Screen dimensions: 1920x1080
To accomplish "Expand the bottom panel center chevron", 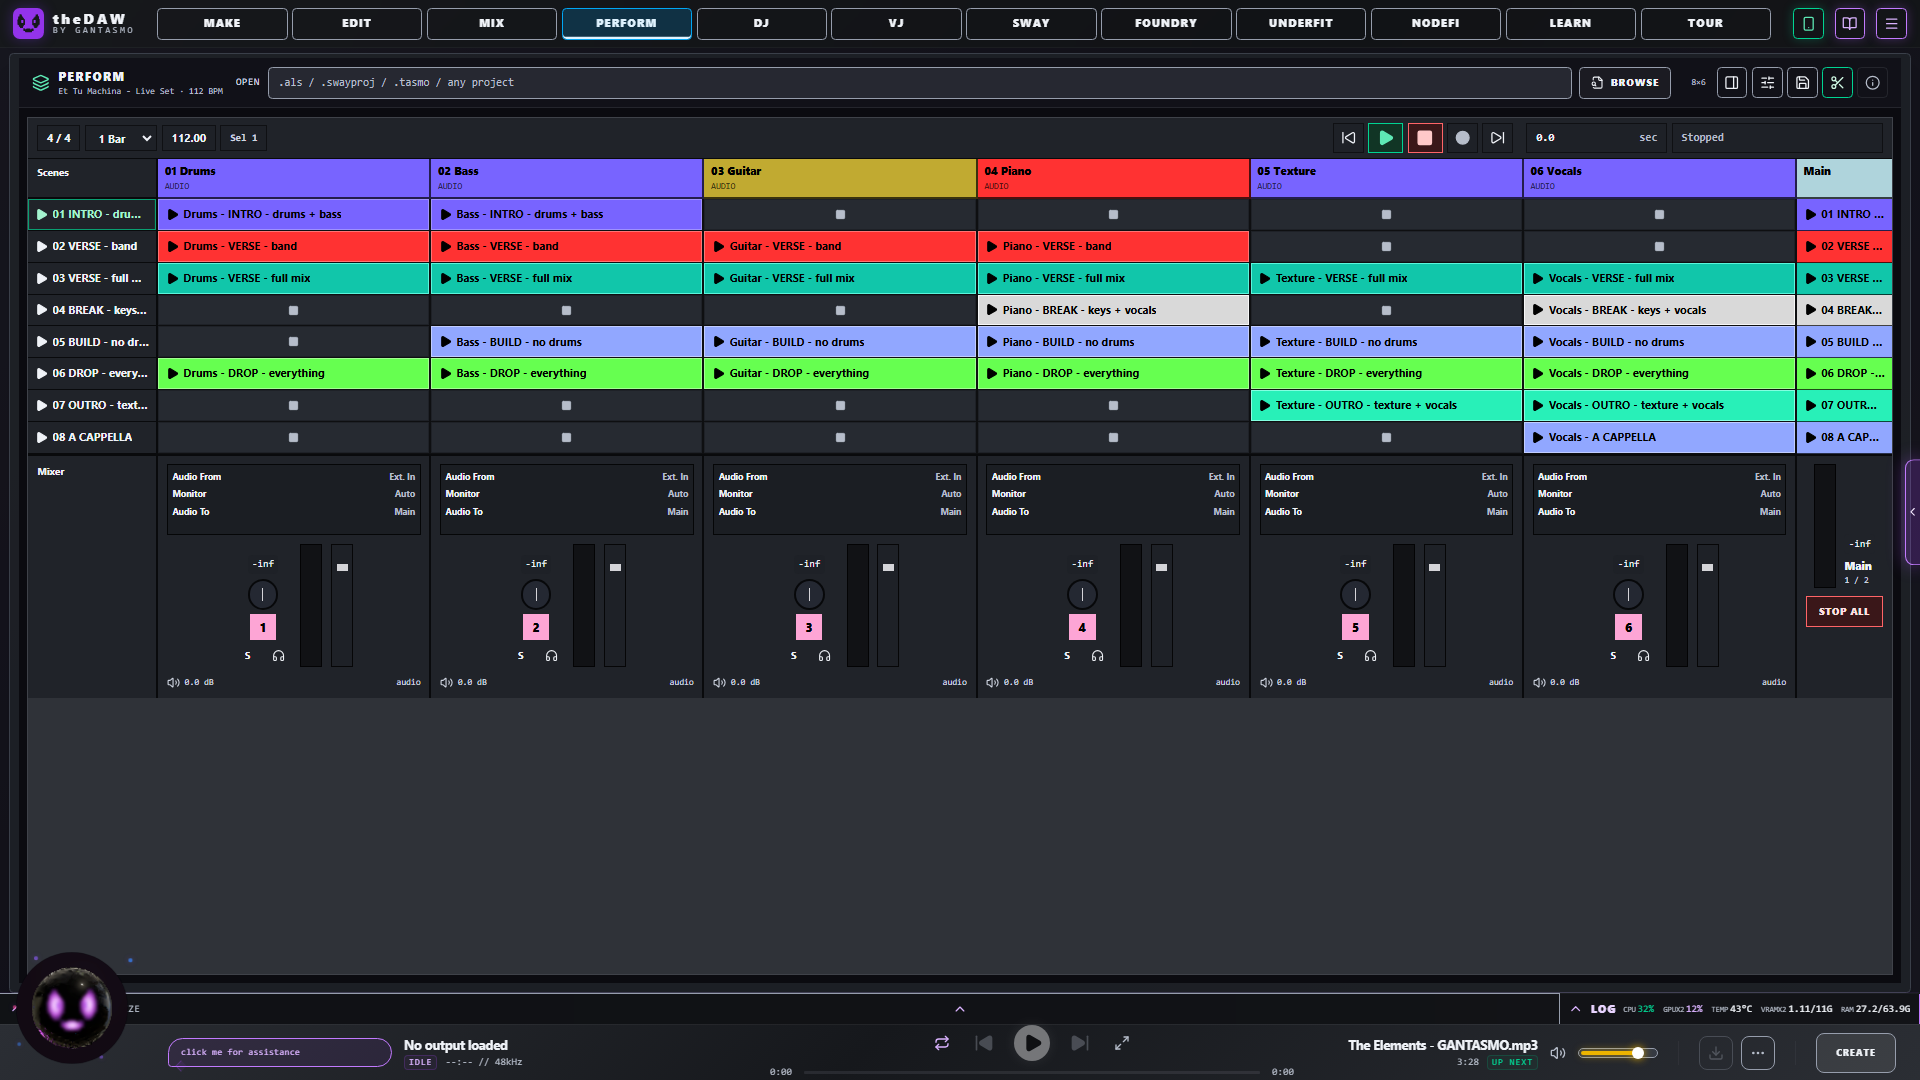I will tap(960, 1009).
